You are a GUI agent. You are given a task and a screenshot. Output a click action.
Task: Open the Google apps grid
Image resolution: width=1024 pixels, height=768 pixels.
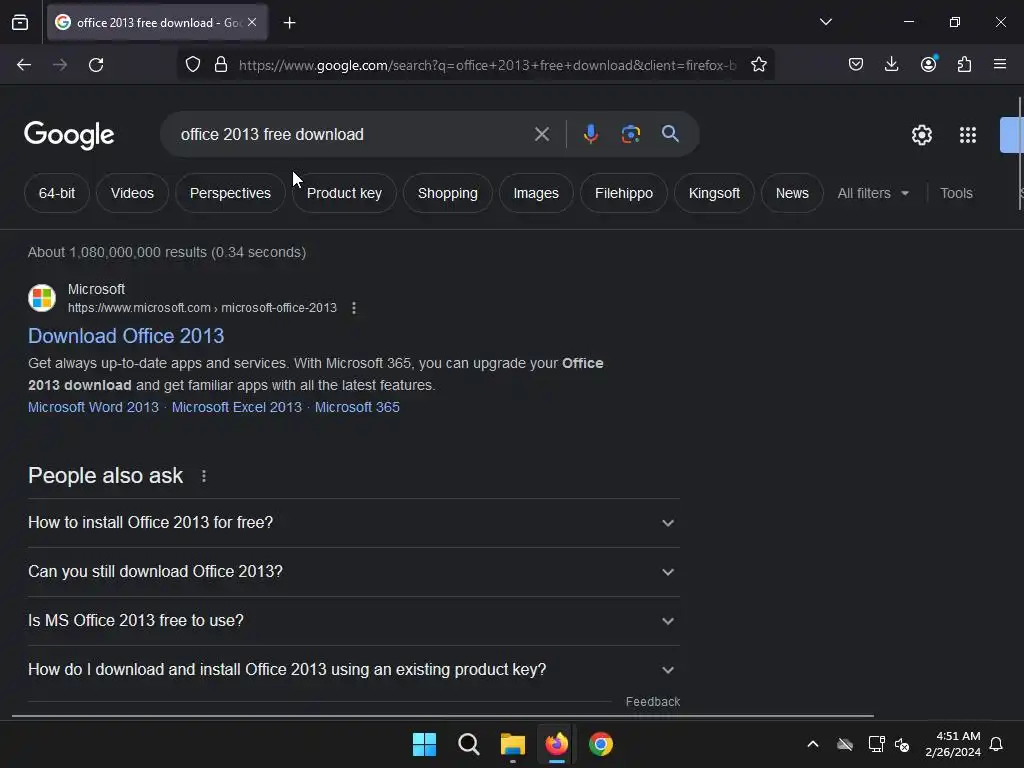967,135
